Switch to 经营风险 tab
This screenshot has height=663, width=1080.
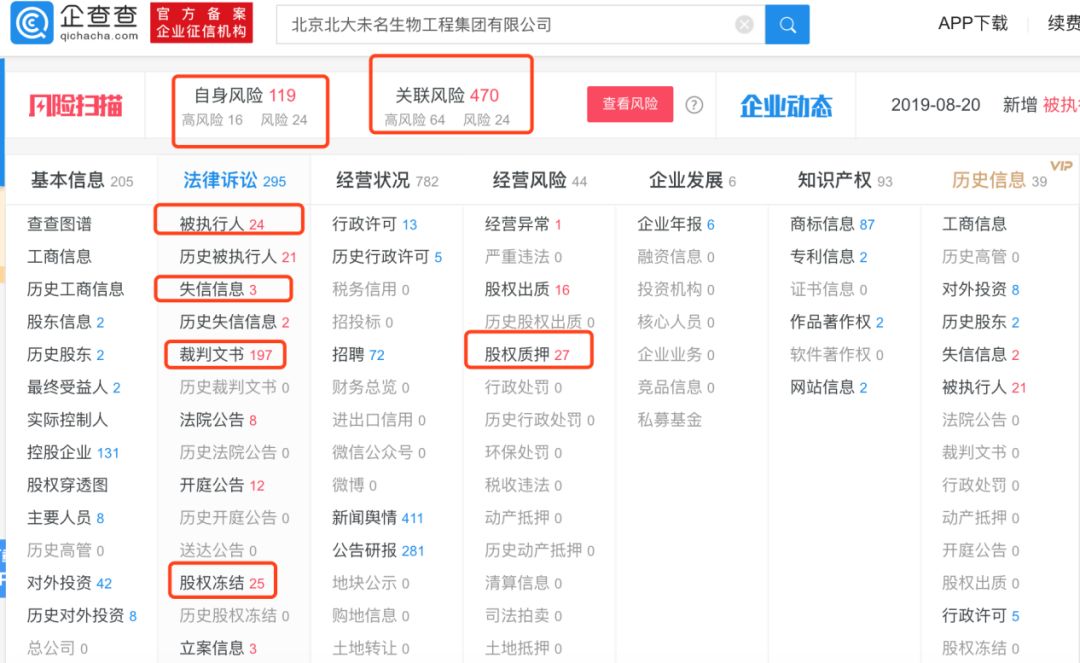point(539,180)
